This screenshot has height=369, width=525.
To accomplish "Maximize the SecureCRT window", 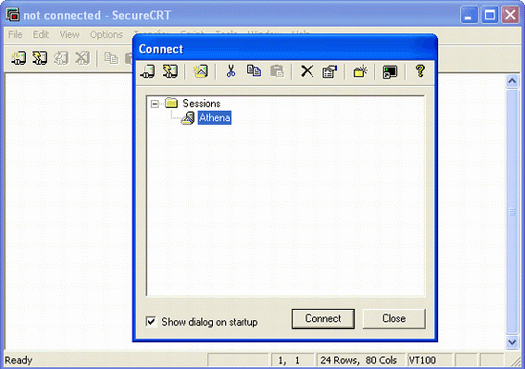I will click(x=490, y=15).
